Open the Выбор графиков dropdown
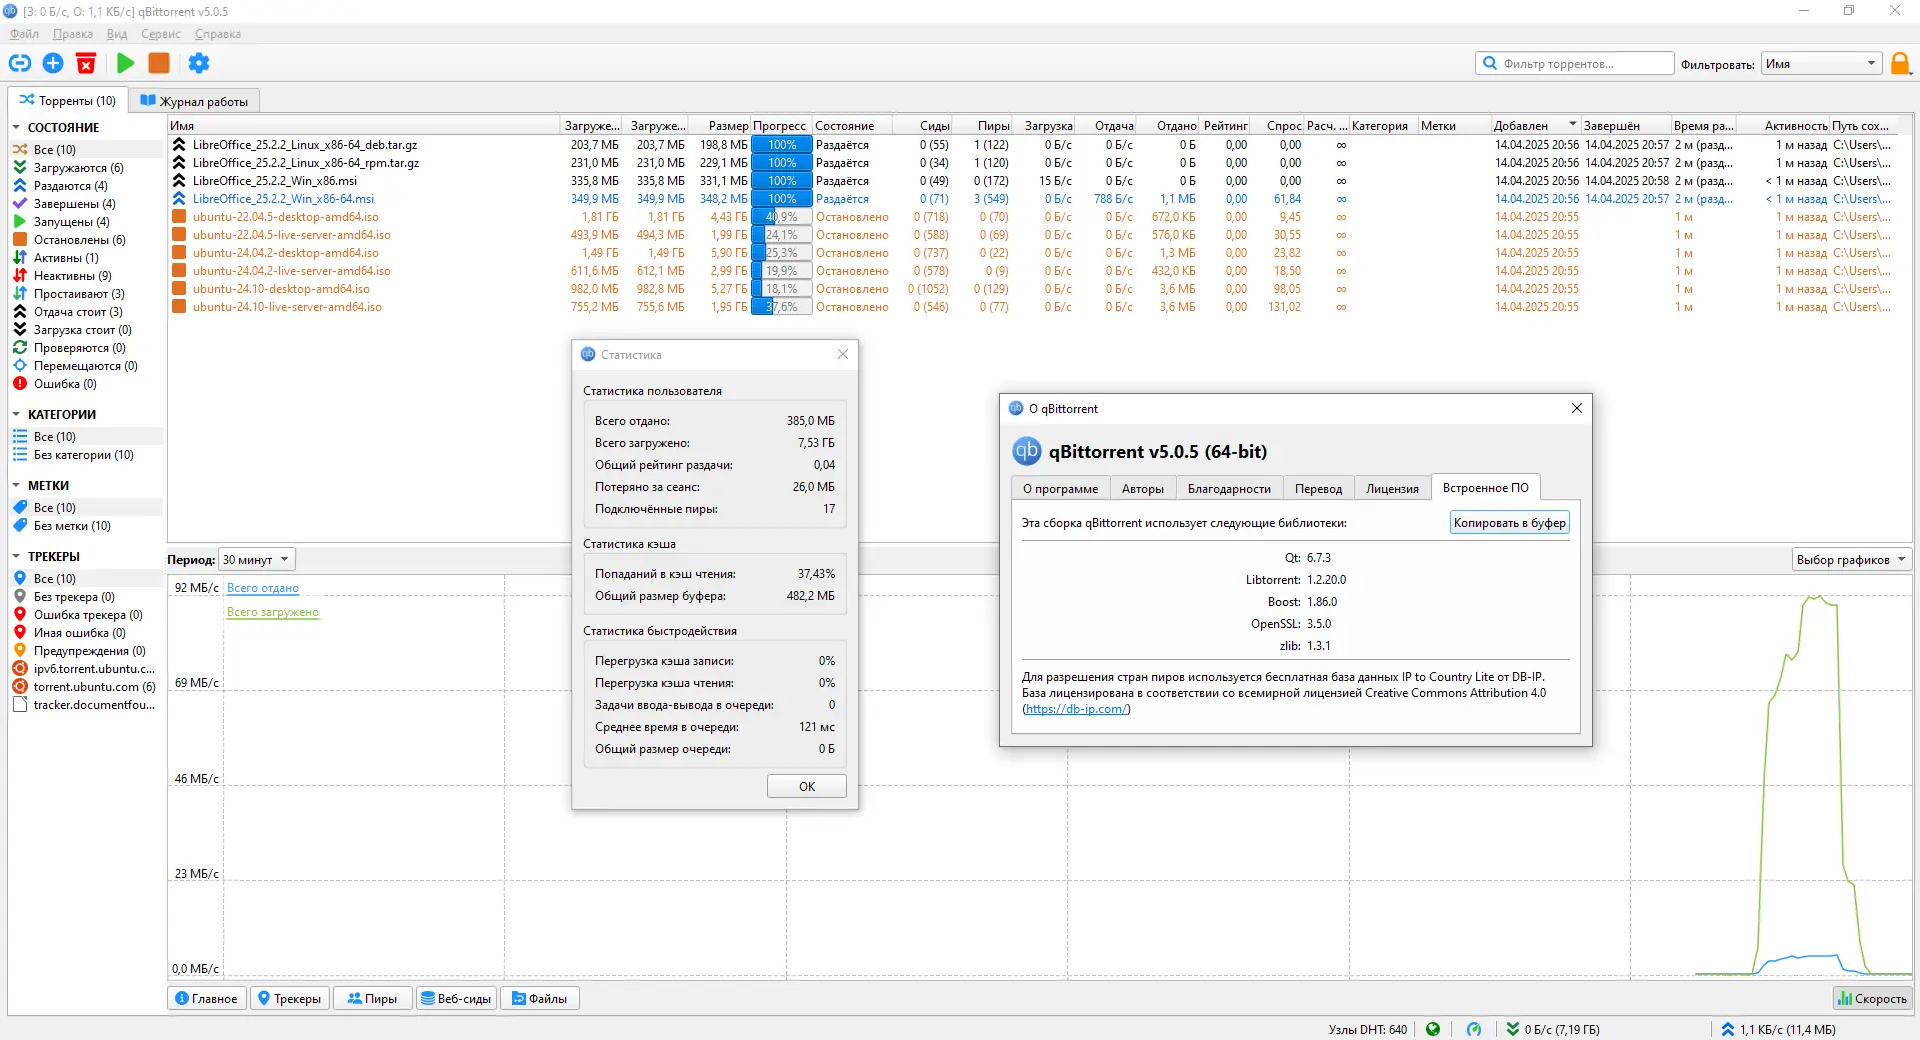1920x1040 pixels. [x=1851, y=559]
